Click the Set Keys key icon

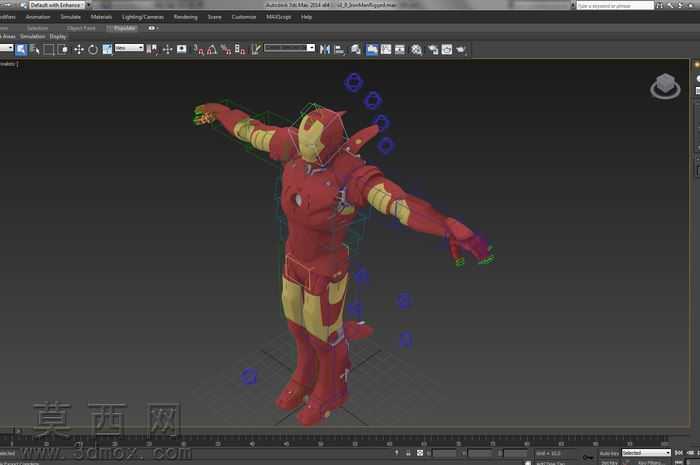click(588, 457)
